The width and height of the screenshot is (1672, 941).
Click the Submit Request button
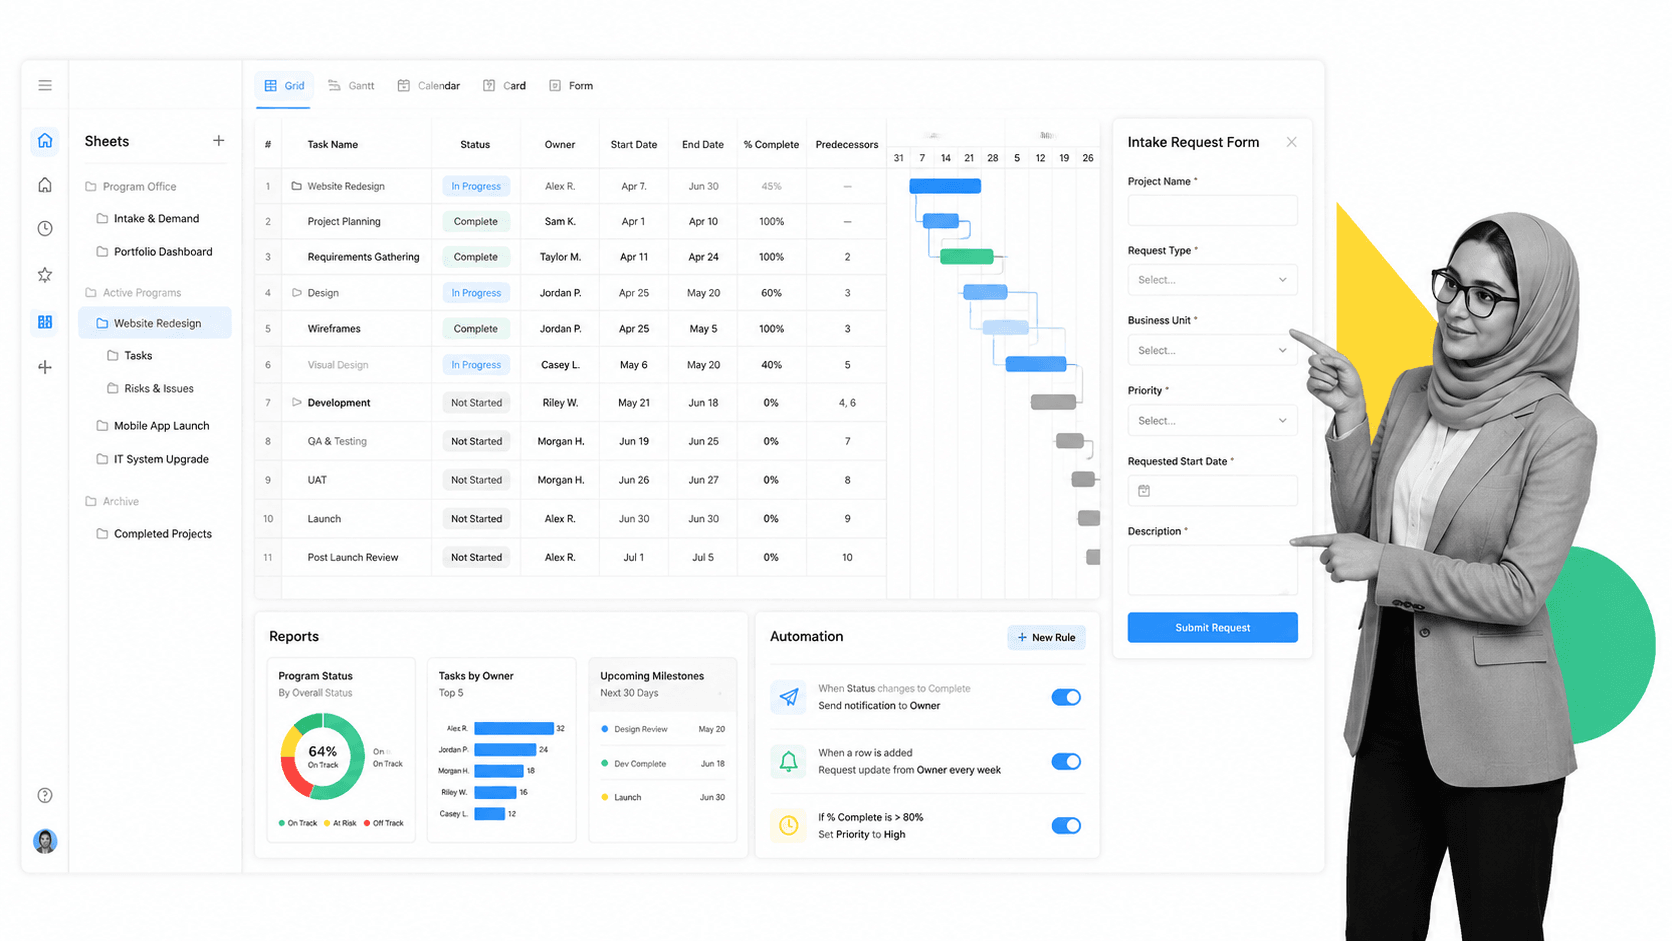tap(1212, 627)
